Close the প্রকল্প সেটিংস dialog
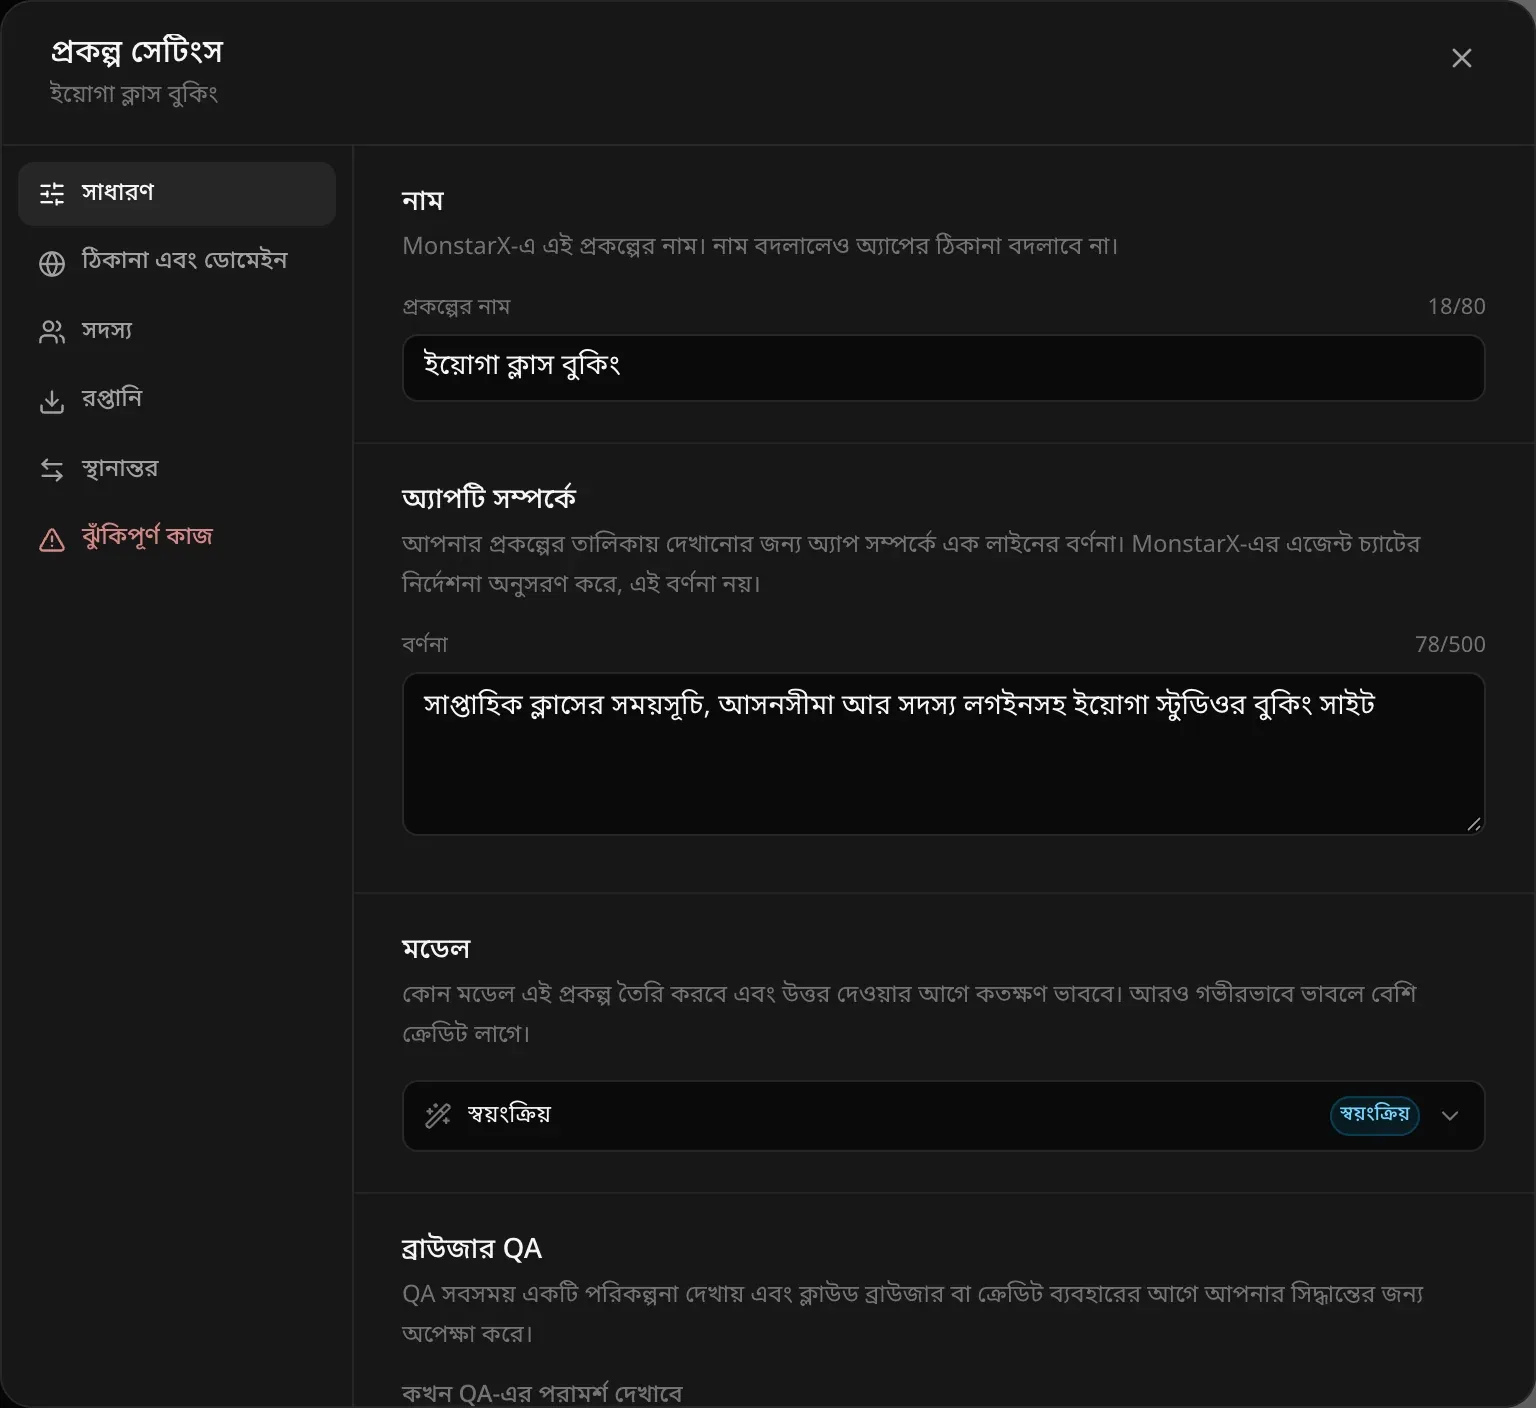The image size is (1536, 1408). [x=1461, y=58]
